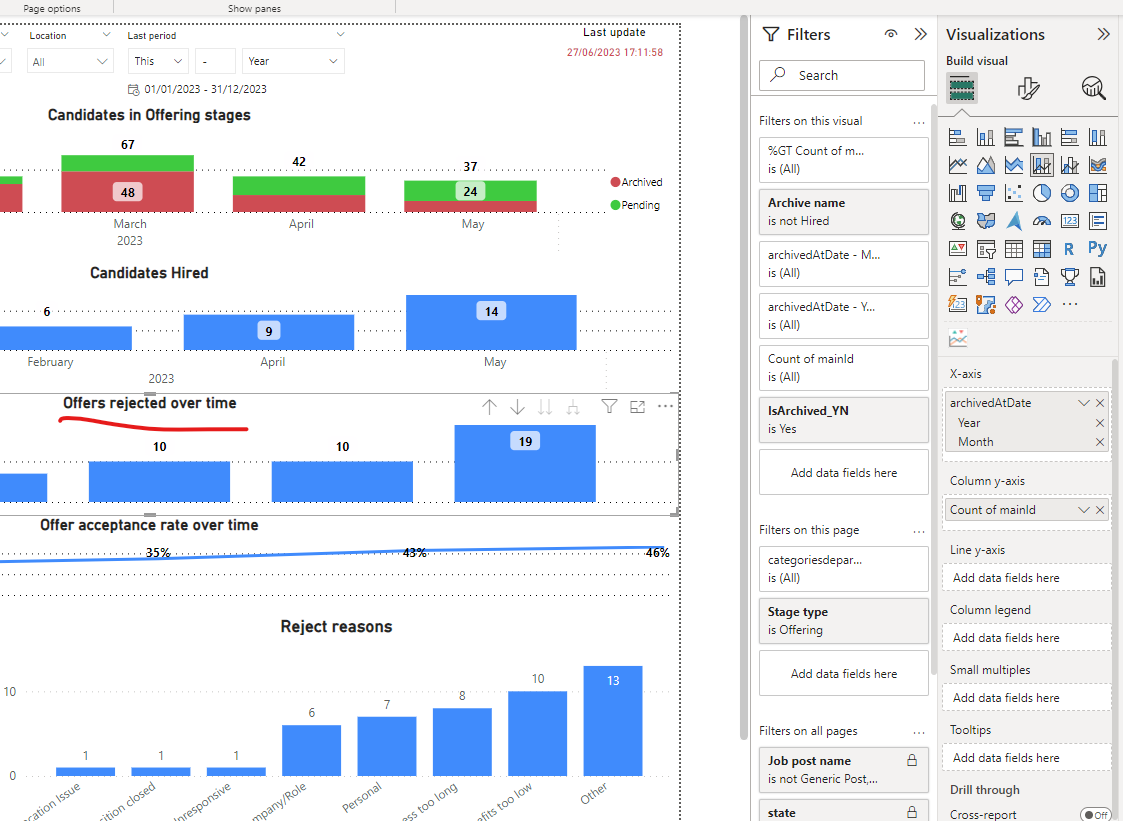The image size is (1123, 821).
Task: Select the Decomposition tree visual
Action: pos(985,277)
